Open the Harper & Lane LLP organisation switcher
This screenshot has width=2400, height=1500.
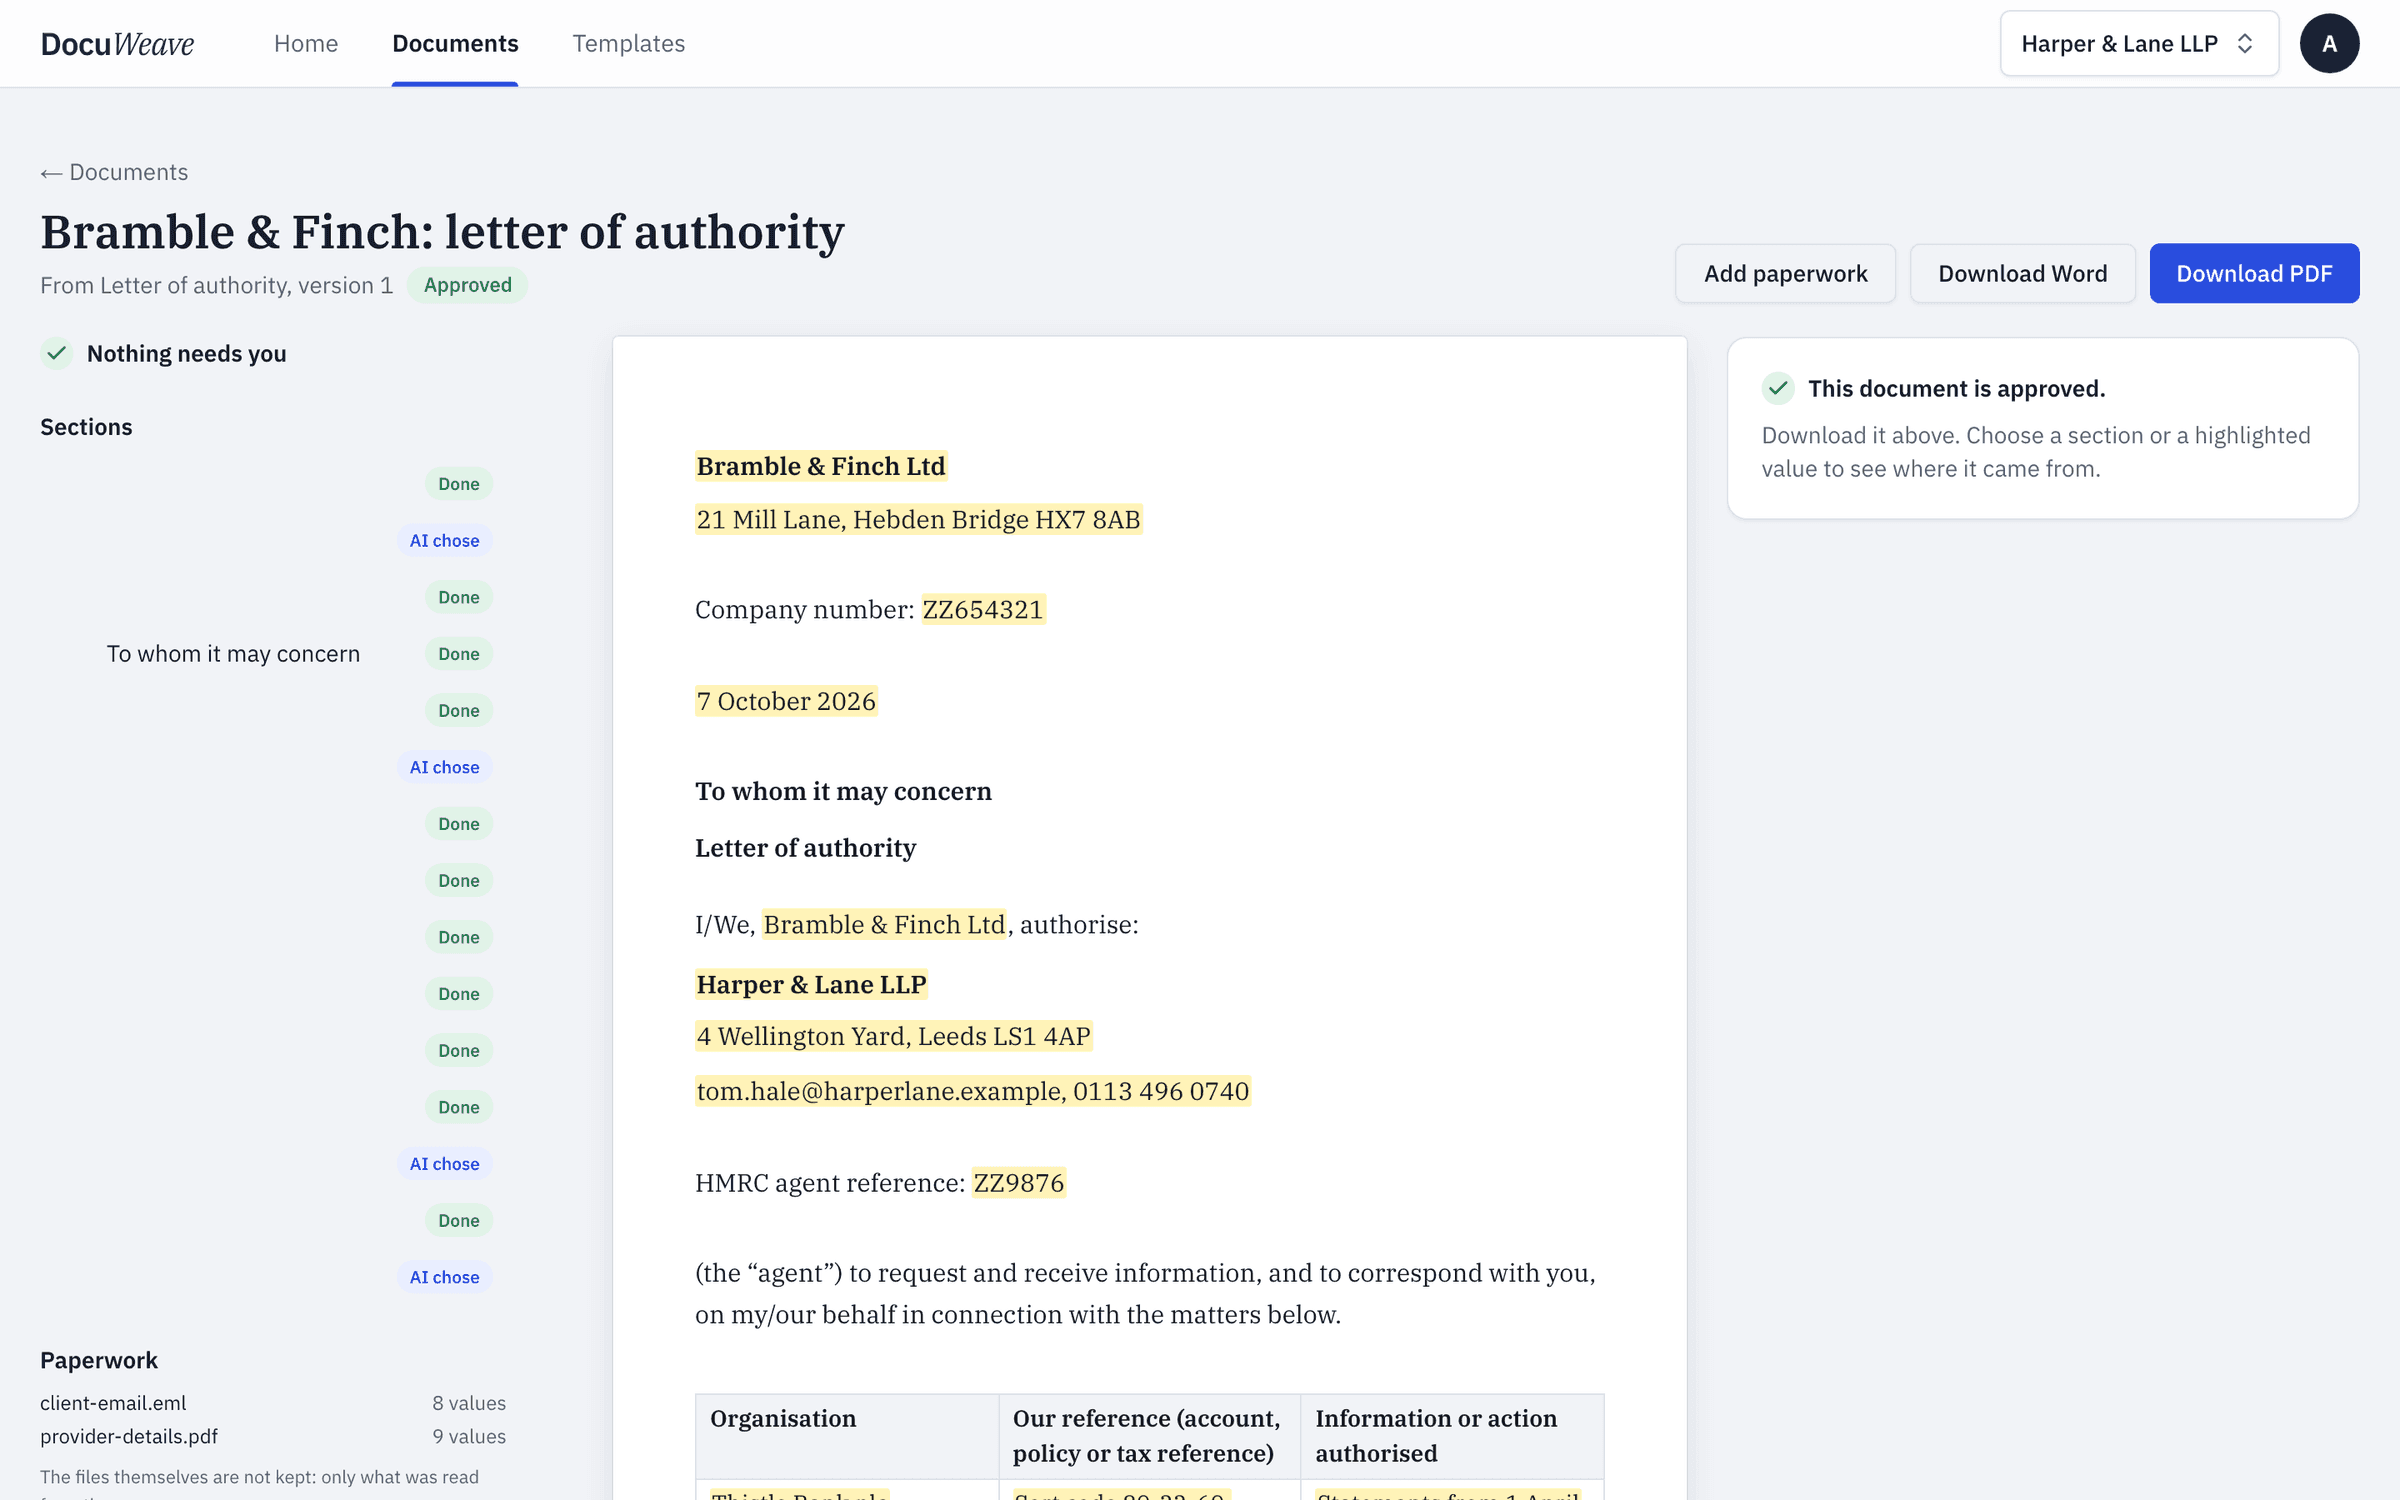2139,43
